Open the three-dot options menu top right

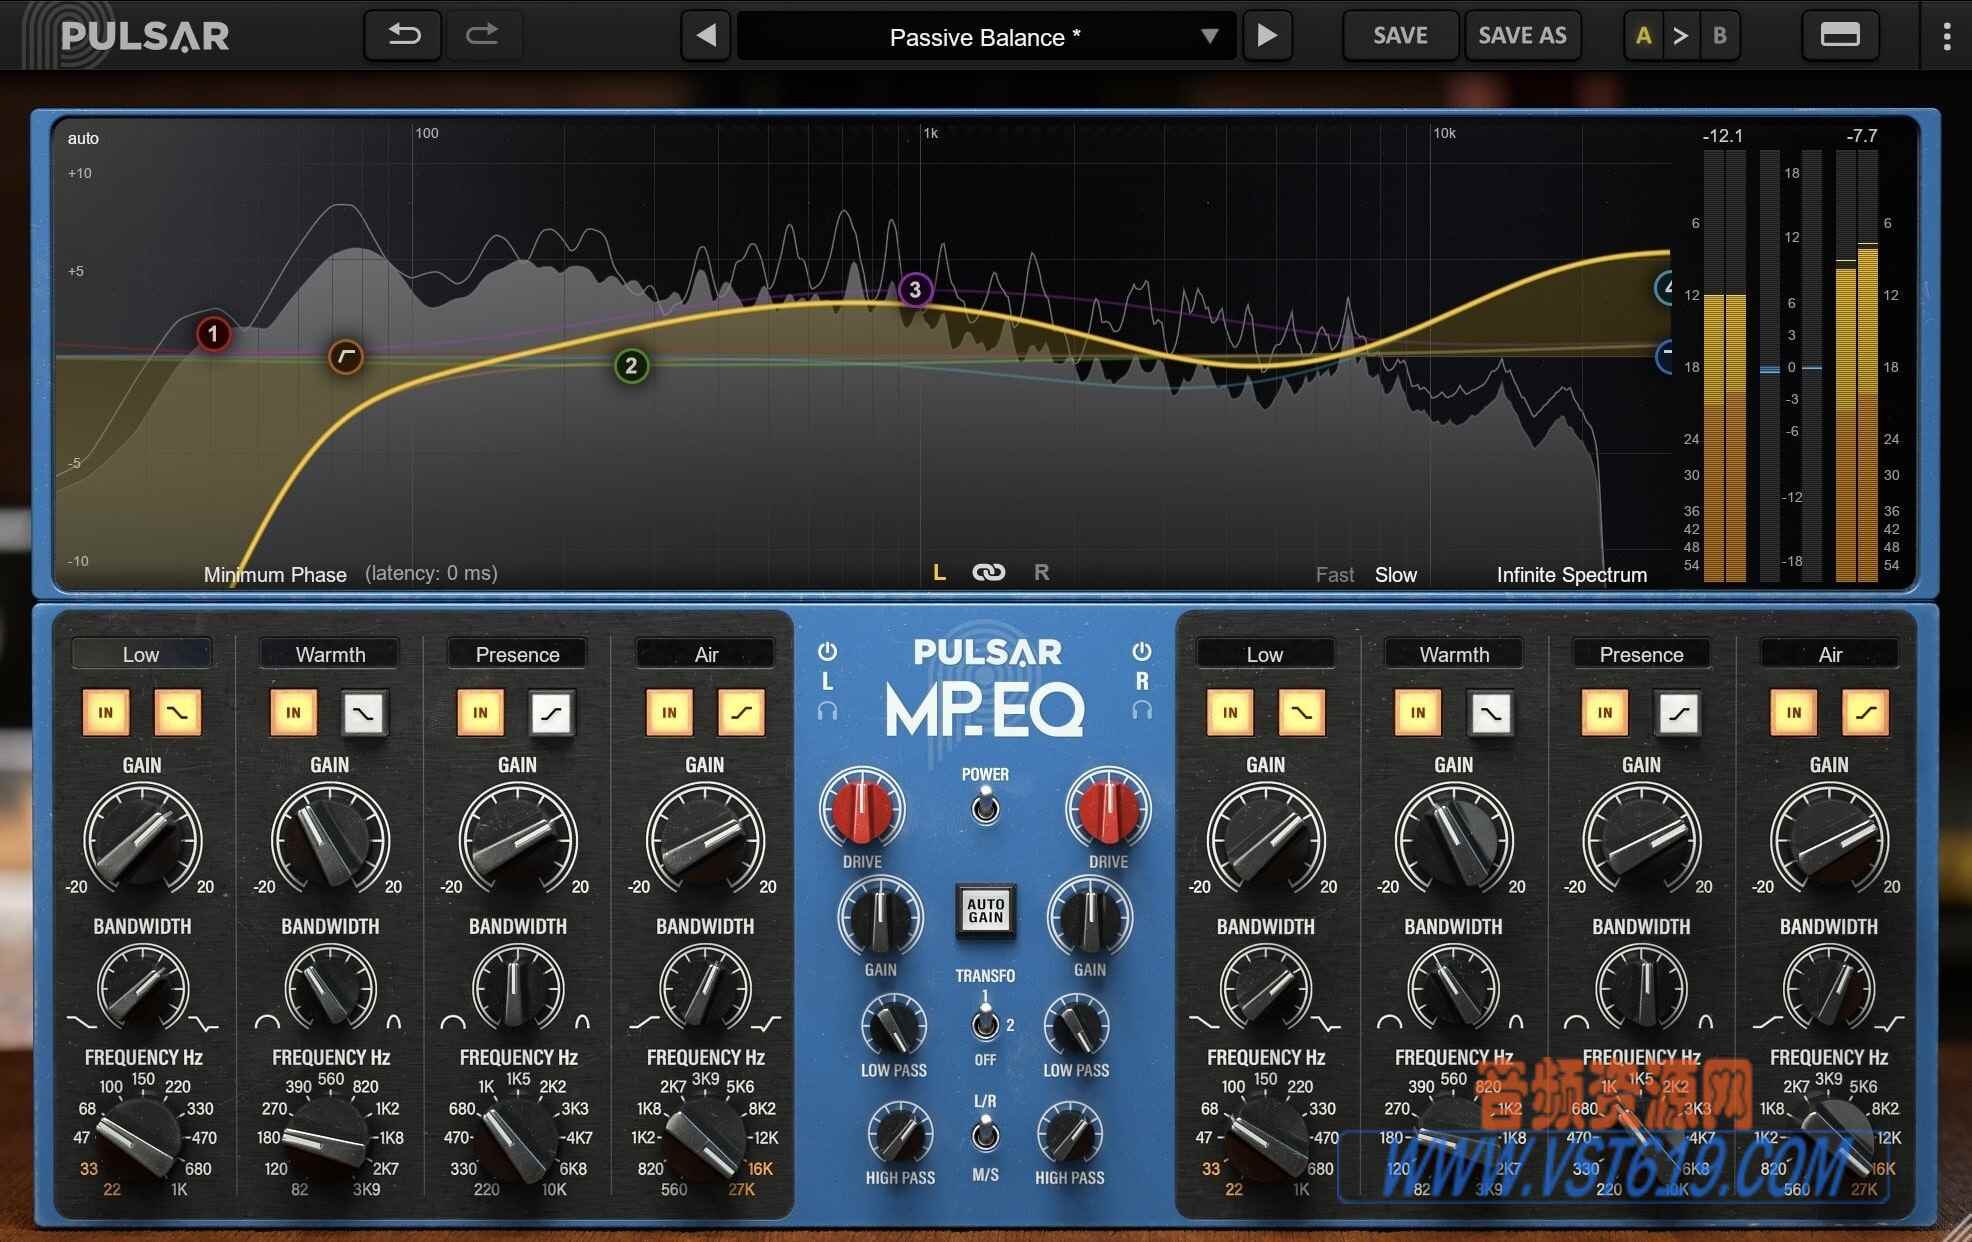[x=1944, y=35]
